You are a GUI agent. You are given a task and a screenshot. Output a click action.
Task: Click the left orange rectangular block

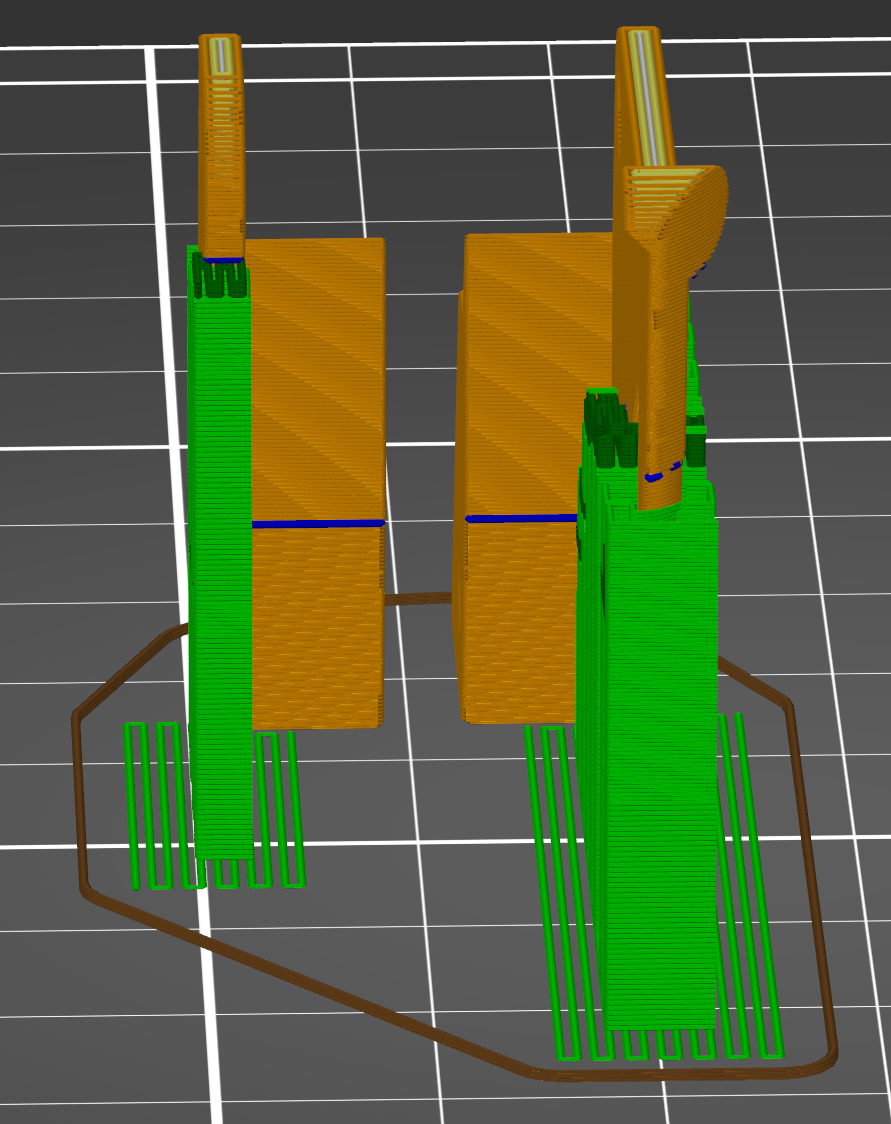[x=318, y=482]
